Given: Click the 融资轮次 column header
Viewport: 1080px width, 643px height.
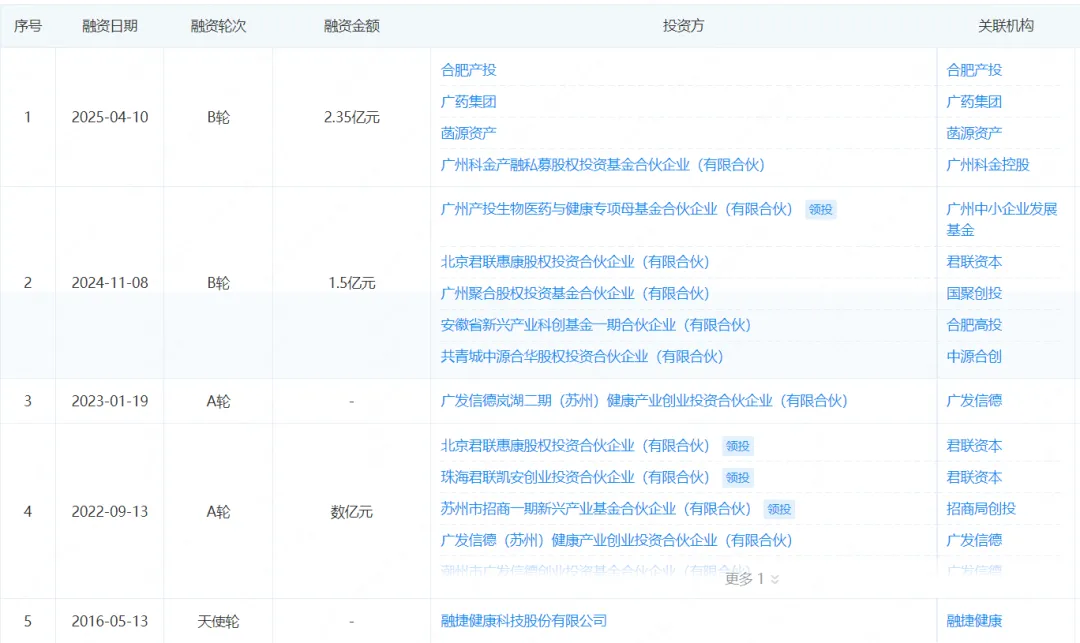Looking at the screenshot, I should [x=218, y=26].
